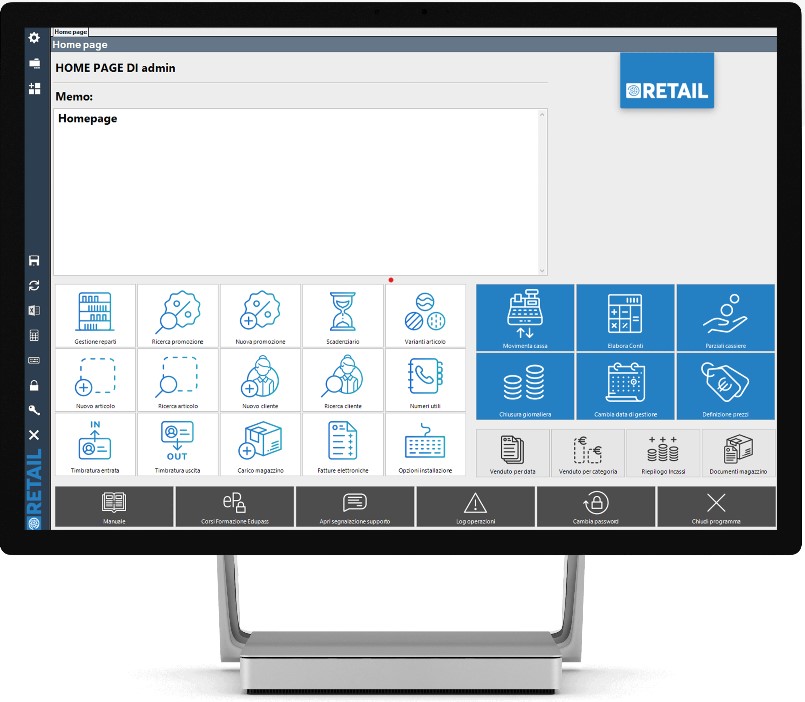
Task: Open Fatture elettroniche
Action: (343, 444)
